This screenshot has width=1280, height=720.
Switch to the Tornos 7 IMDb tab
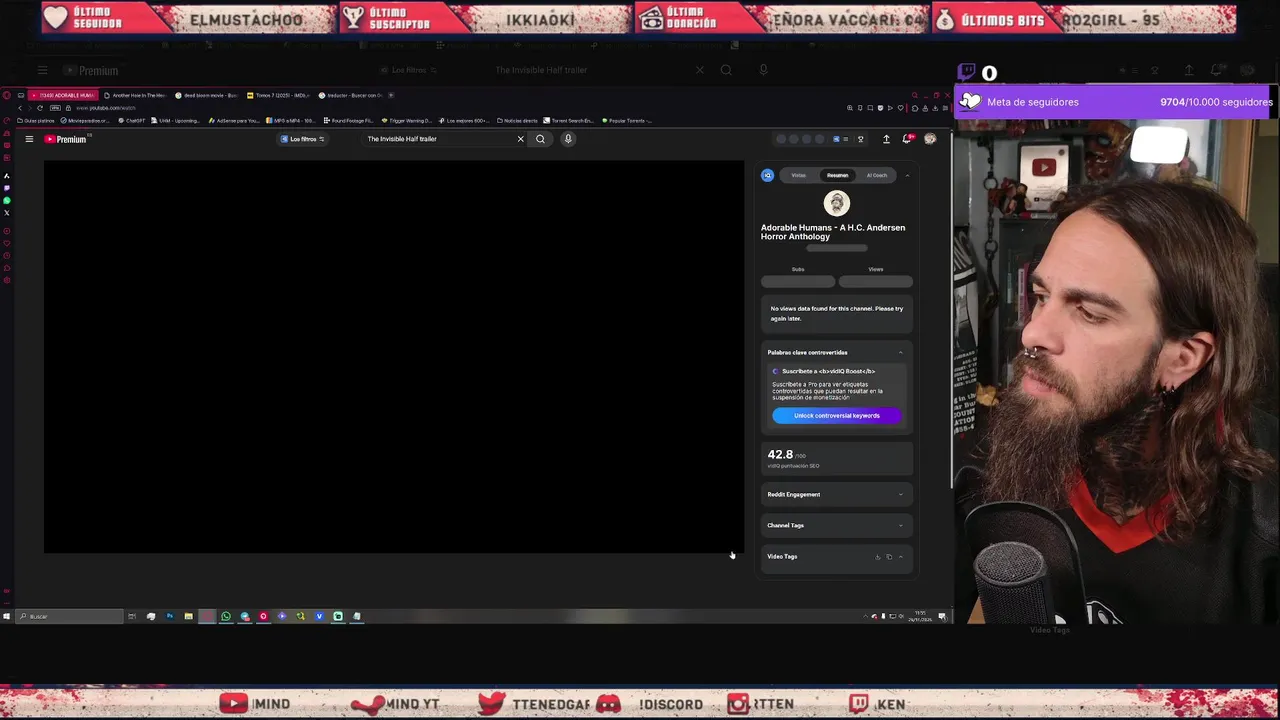point(279,95)
